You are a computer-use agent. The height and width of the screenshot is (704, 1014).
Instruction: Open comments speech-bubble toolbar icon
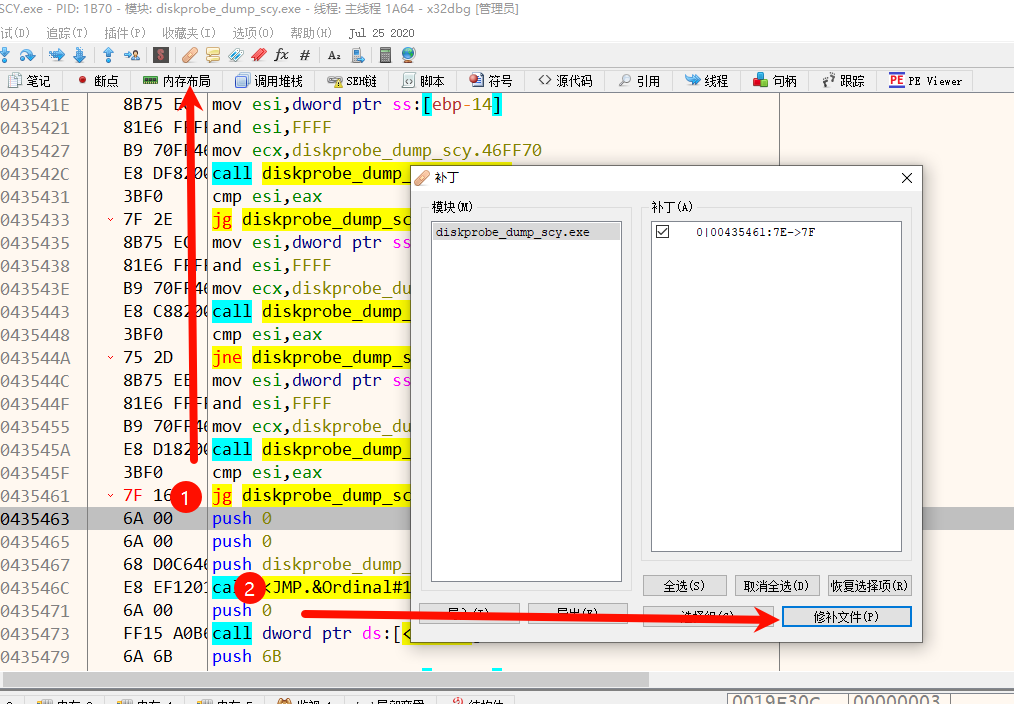point(213,56)
